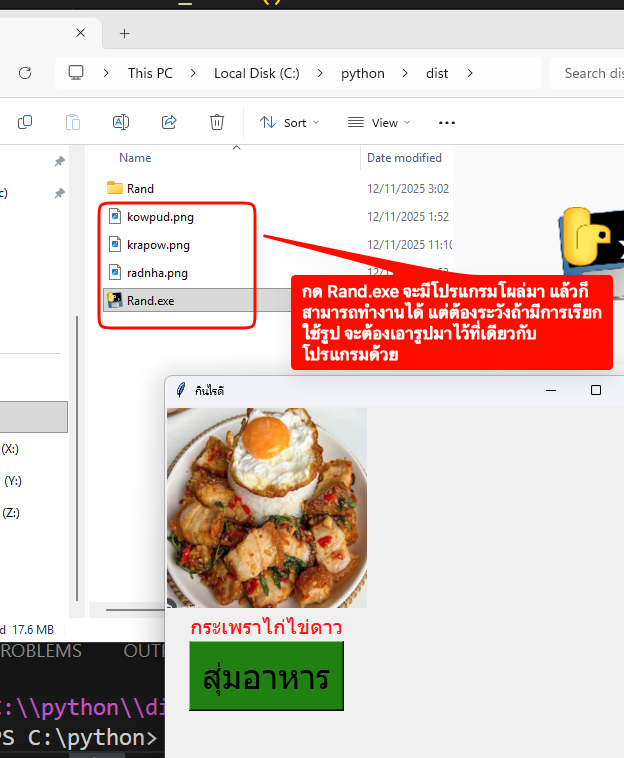
Task: Select the Rand.exe file
Action: tap(150, 300)
